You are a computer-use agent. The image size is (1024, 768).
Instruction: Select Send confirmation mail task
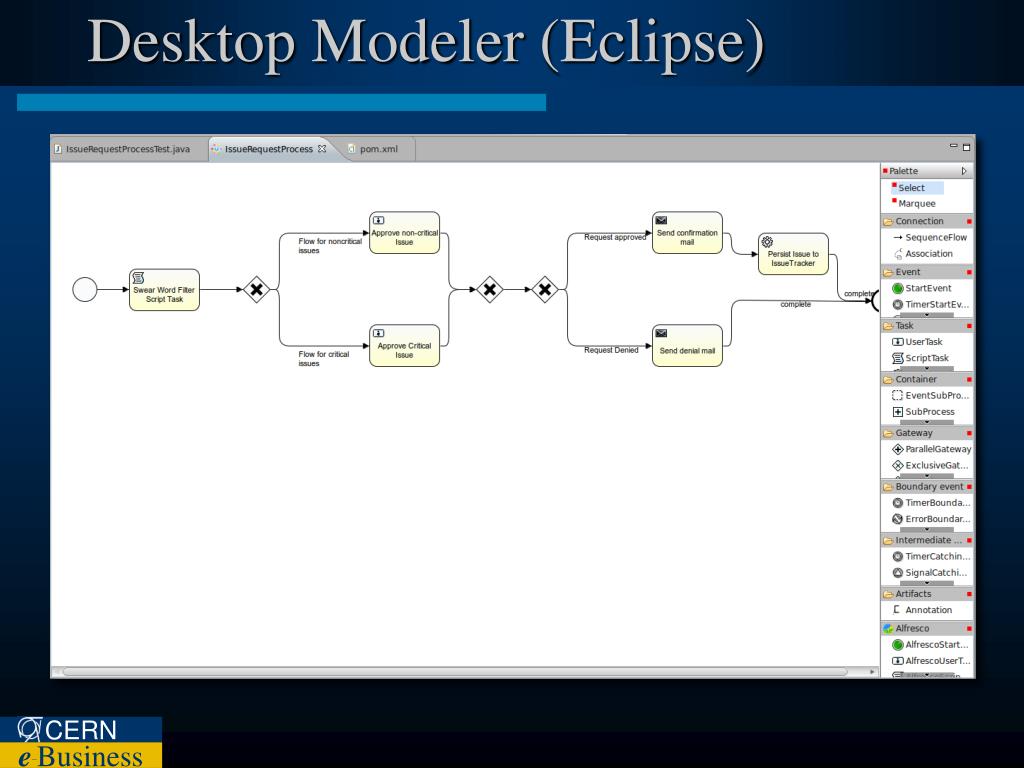point(687,232)
